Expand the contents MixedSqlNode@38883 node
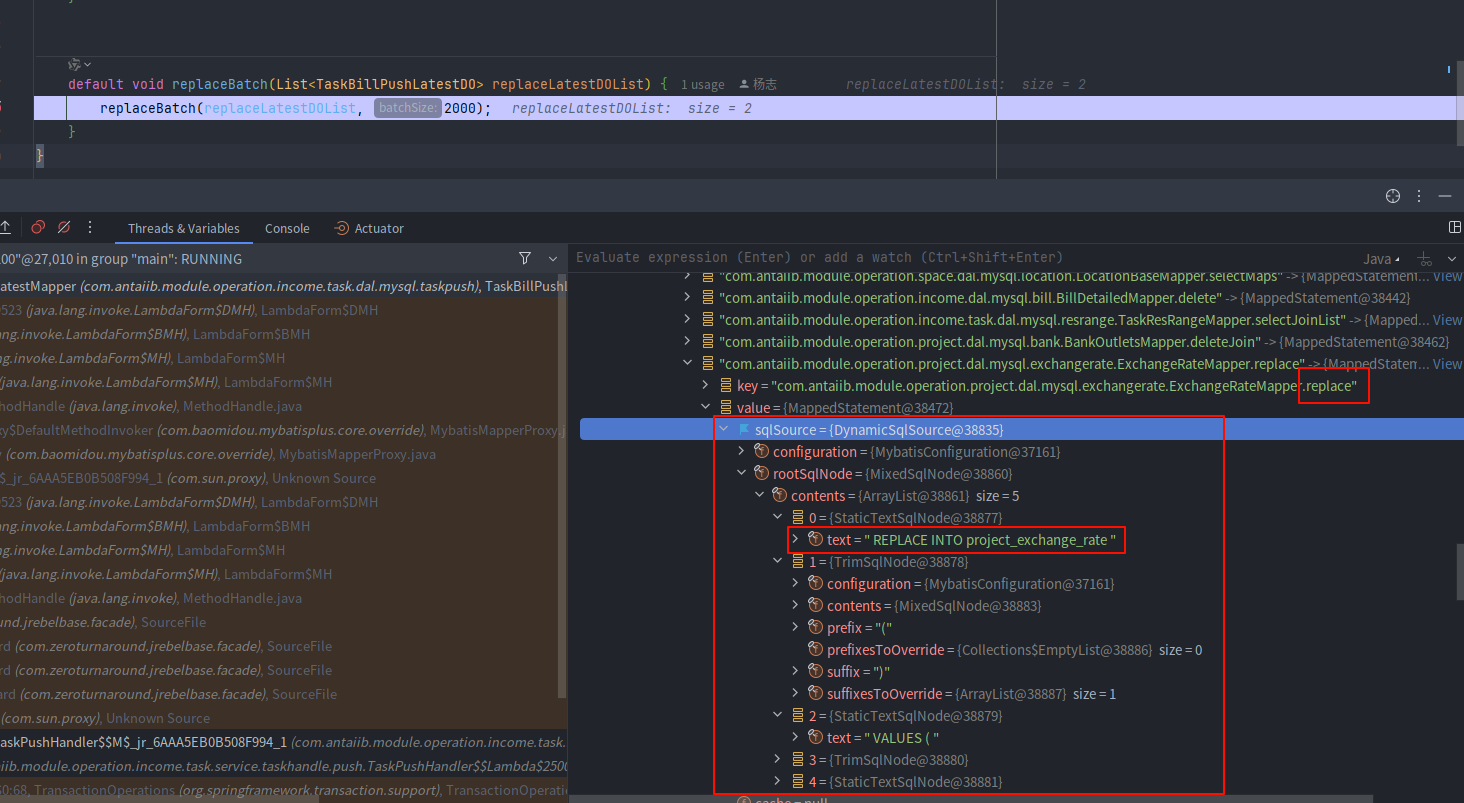Image resolution: width=1464 pixels, height=803 pixels. pos(795,606)
